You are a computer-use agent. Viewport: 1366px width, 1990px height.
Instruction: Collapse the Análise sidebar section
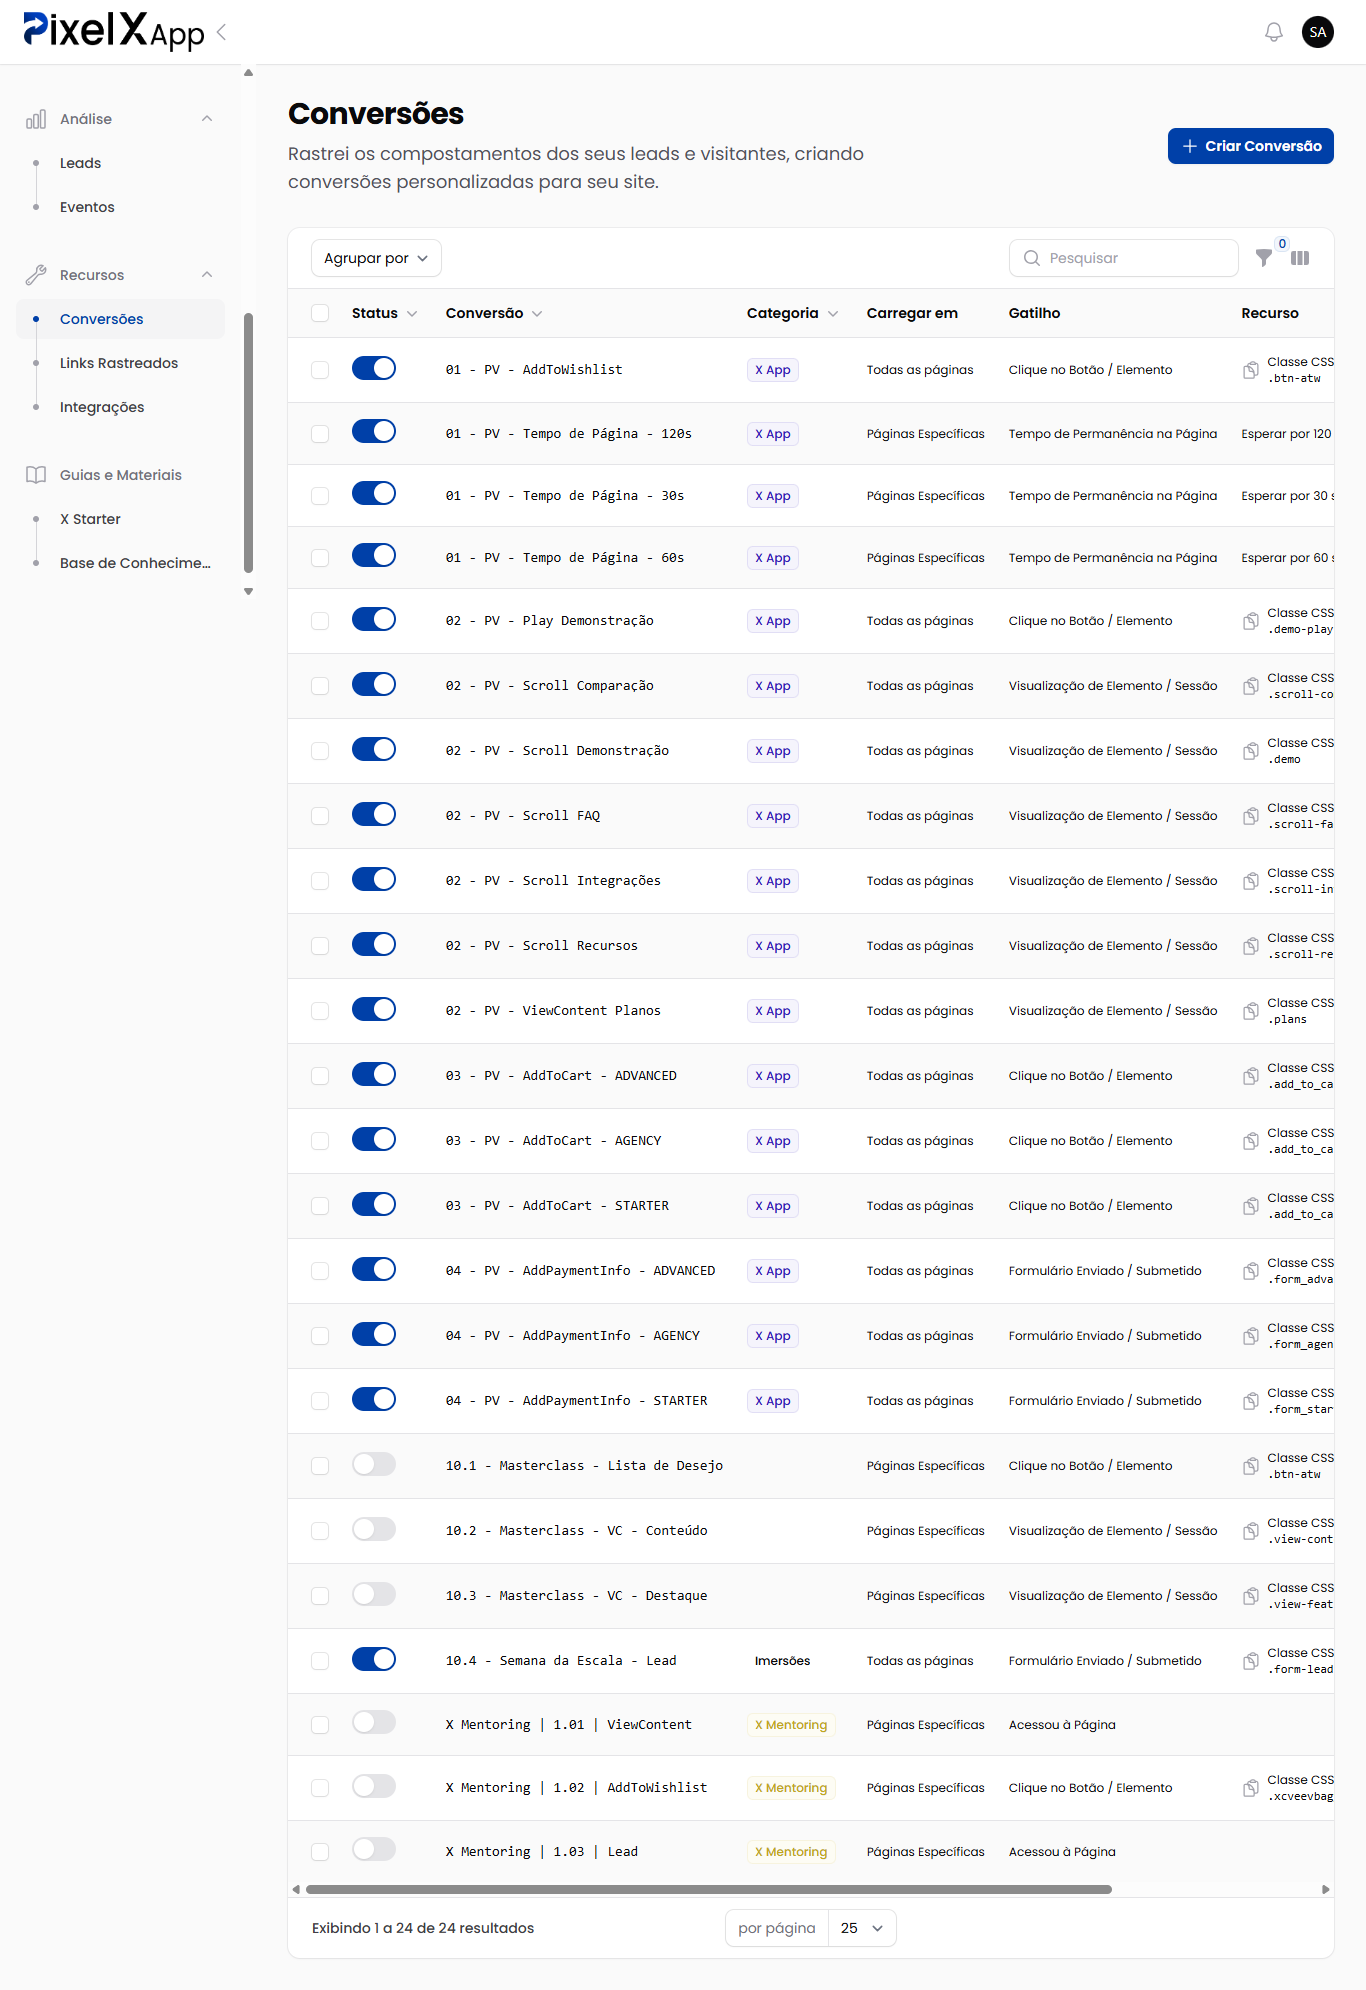point(207,119)
